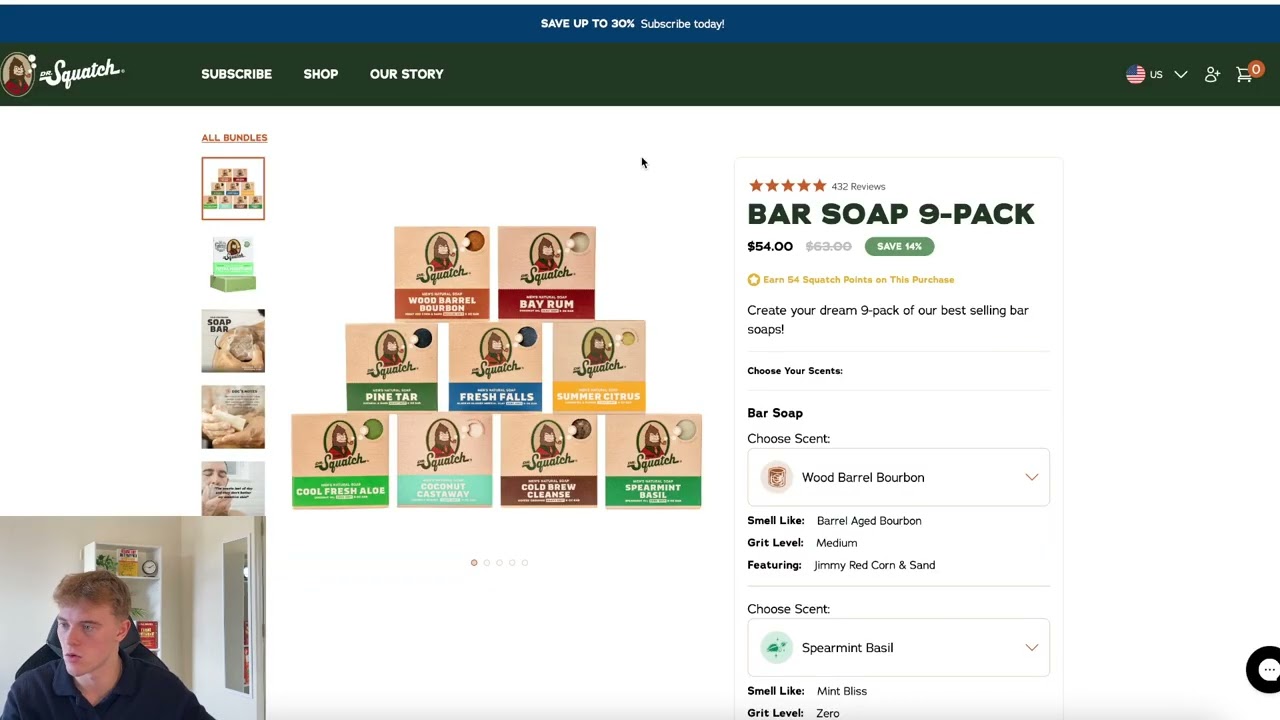The width and height of the screenshot is (1280, 720).
Task: Click Earn 54 Squatch Points text
Action: click(x=858, y=280)
